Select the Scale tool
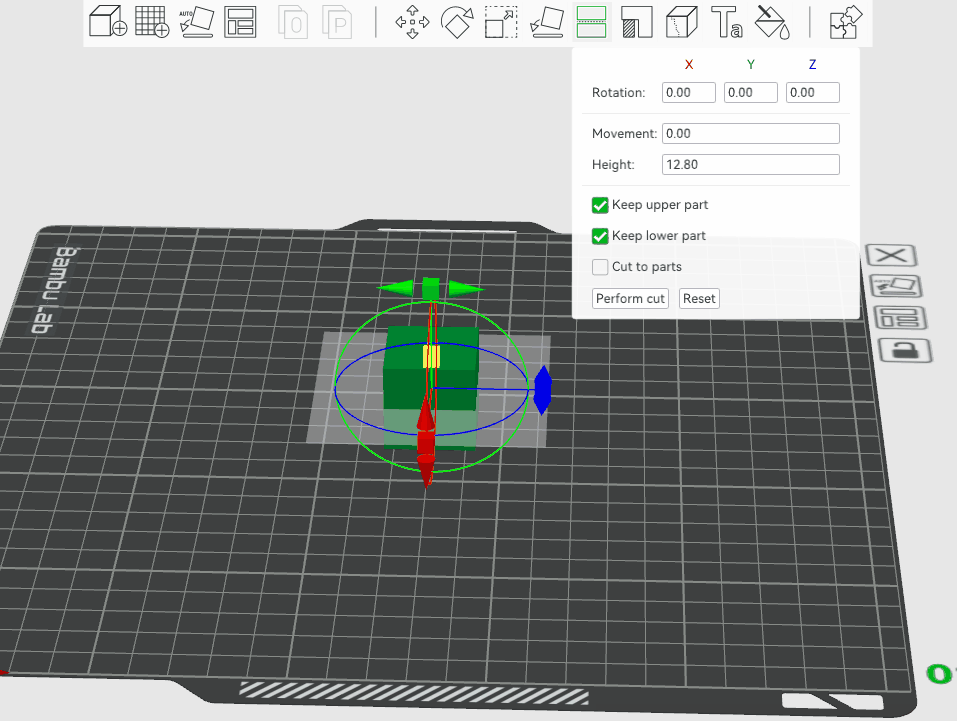 [x=501, y=22]
